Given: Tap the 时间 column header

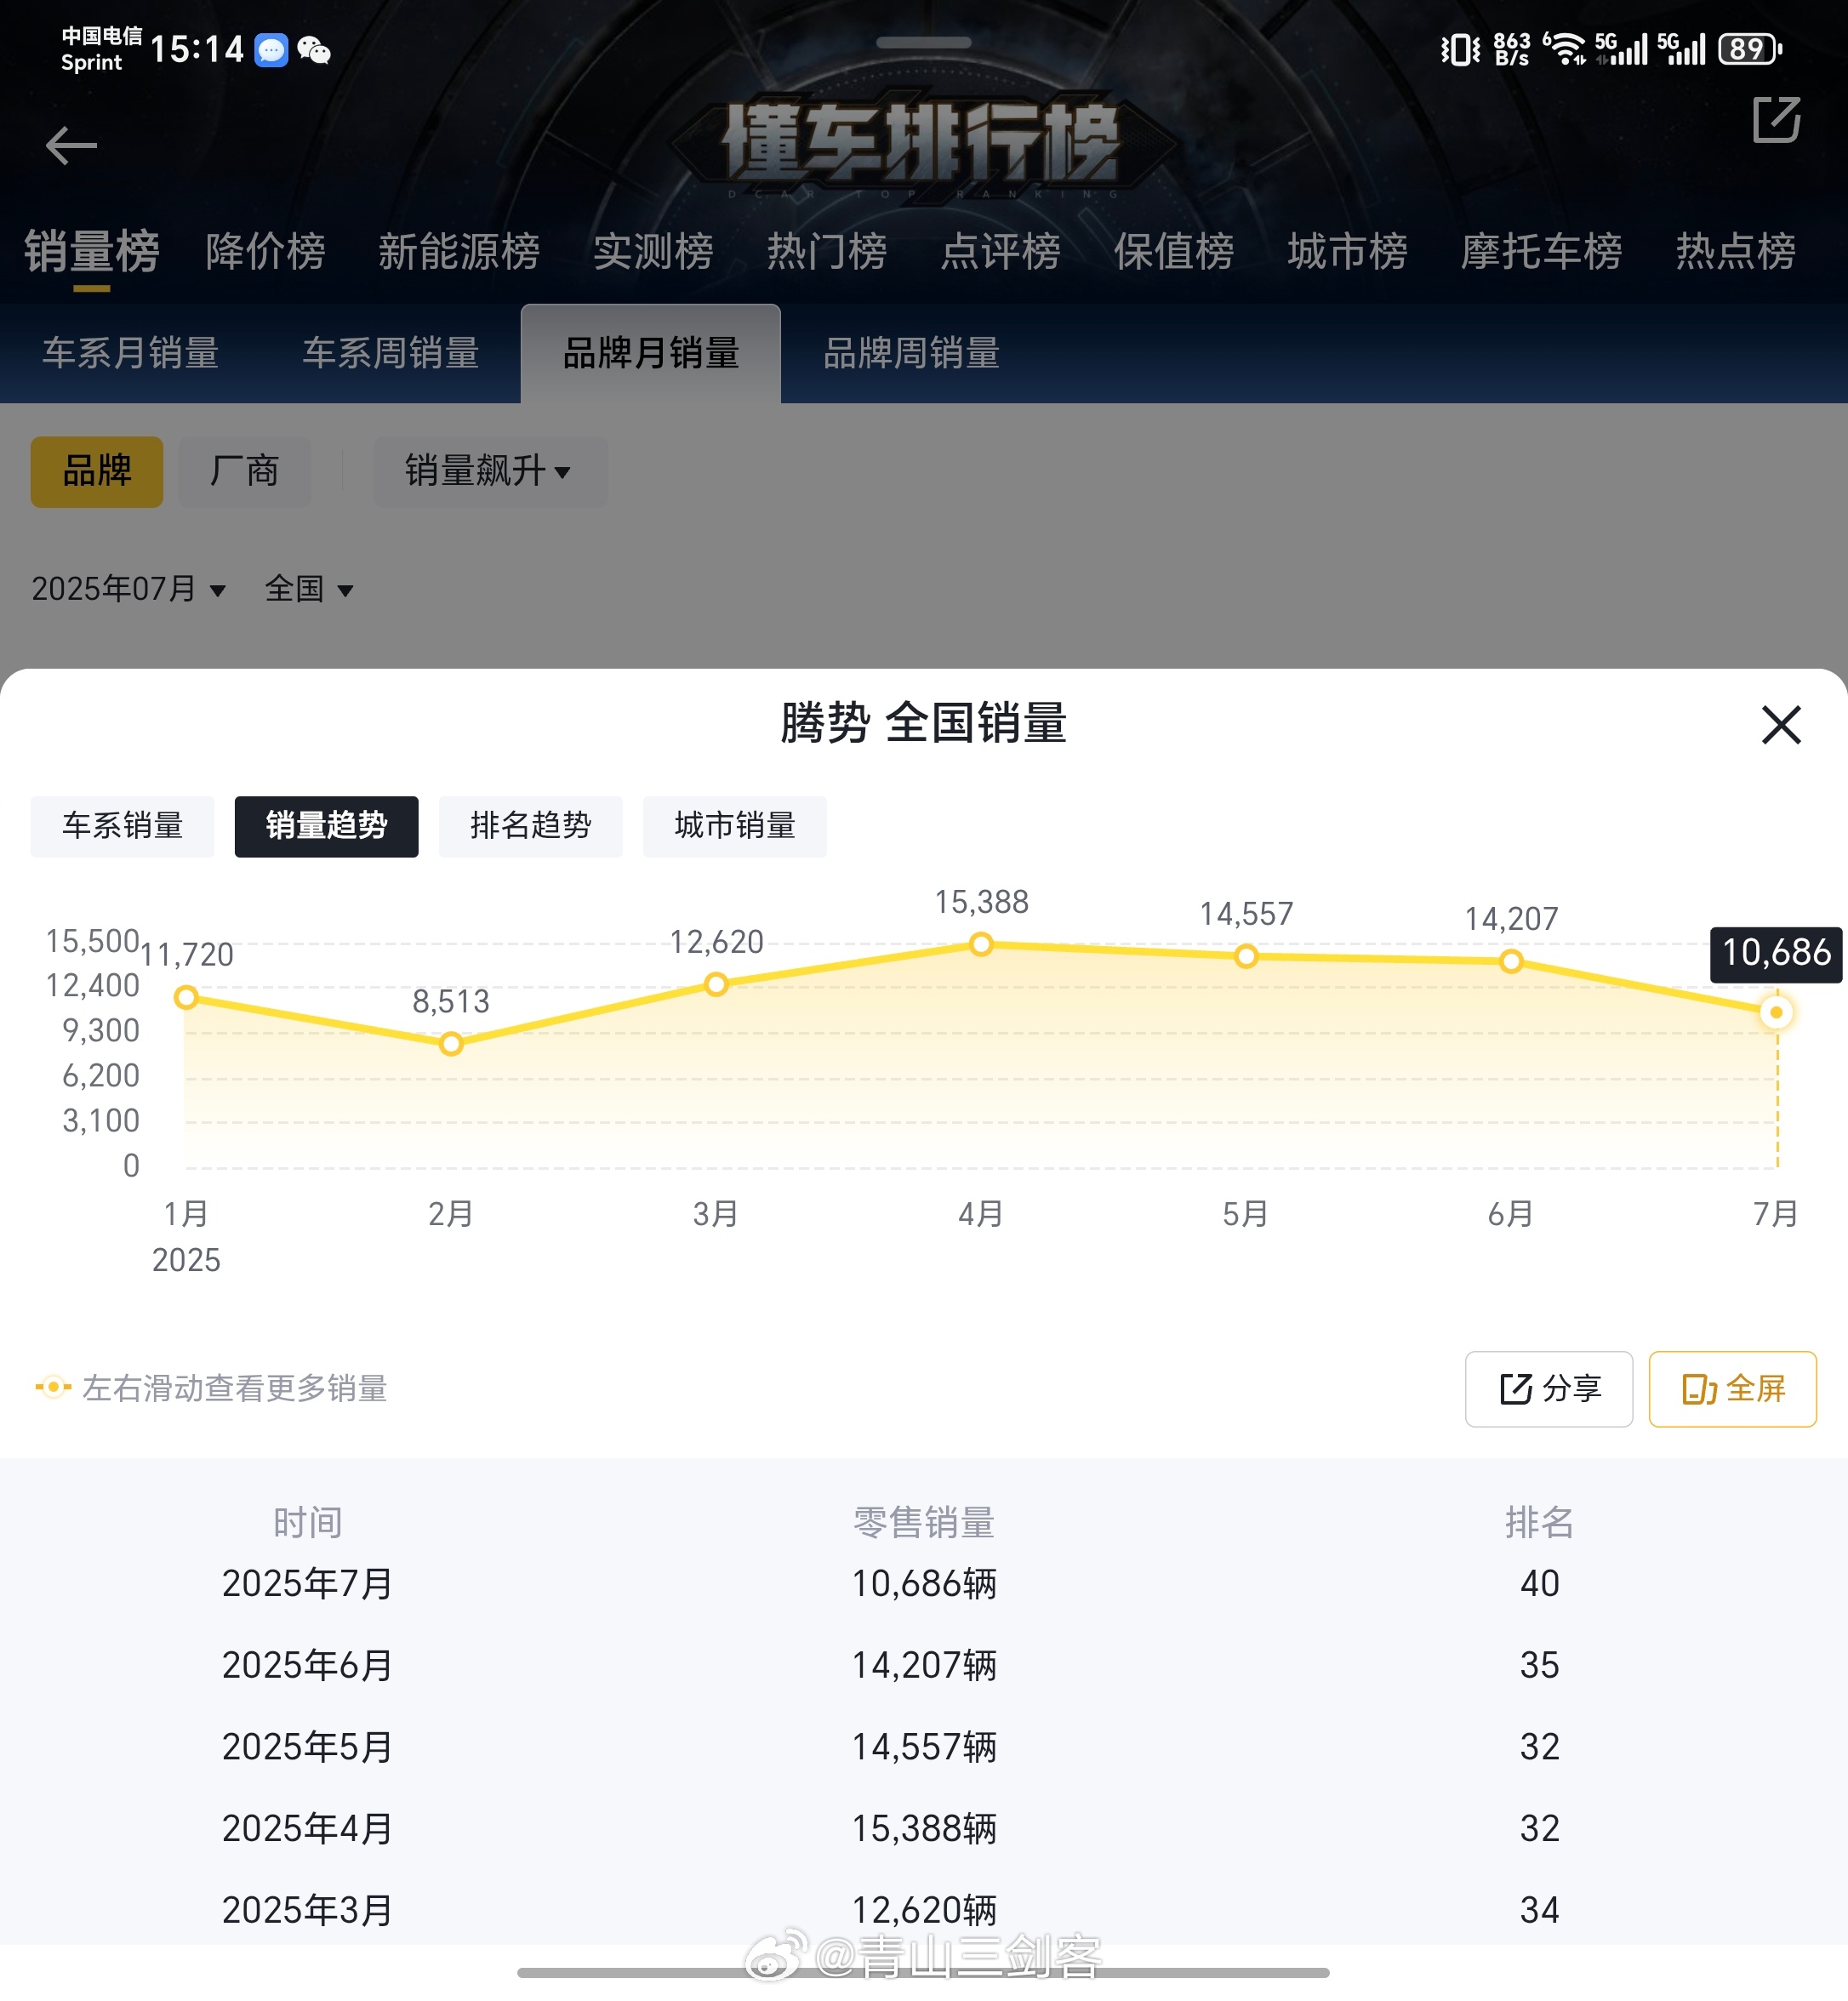Looking at the screenshot, I should tap(308, 1523).
